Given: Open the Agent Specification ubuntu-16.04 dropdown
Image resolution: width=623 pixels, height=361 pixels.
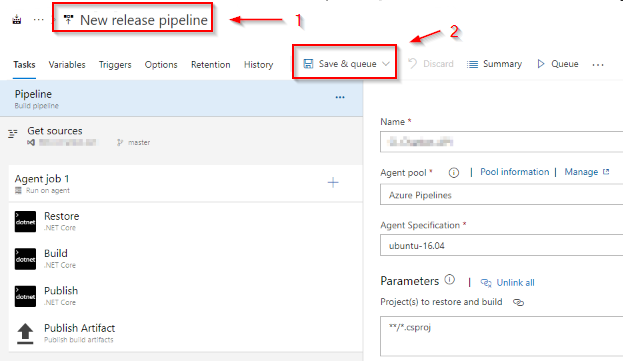Looking at the screenshot, I should coord(501,245).
